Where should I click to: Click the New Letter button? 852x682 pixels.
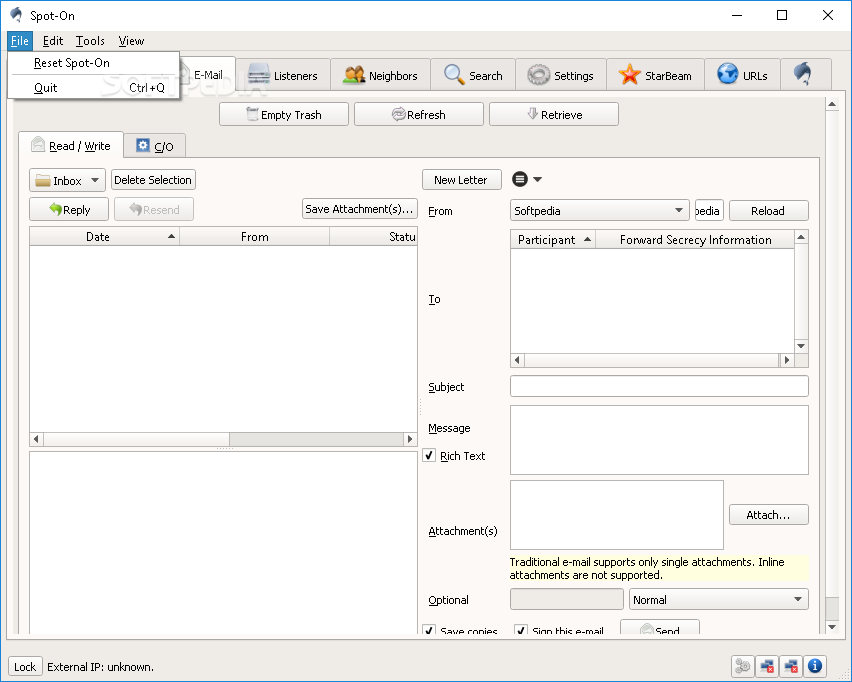tap(461, 180)
